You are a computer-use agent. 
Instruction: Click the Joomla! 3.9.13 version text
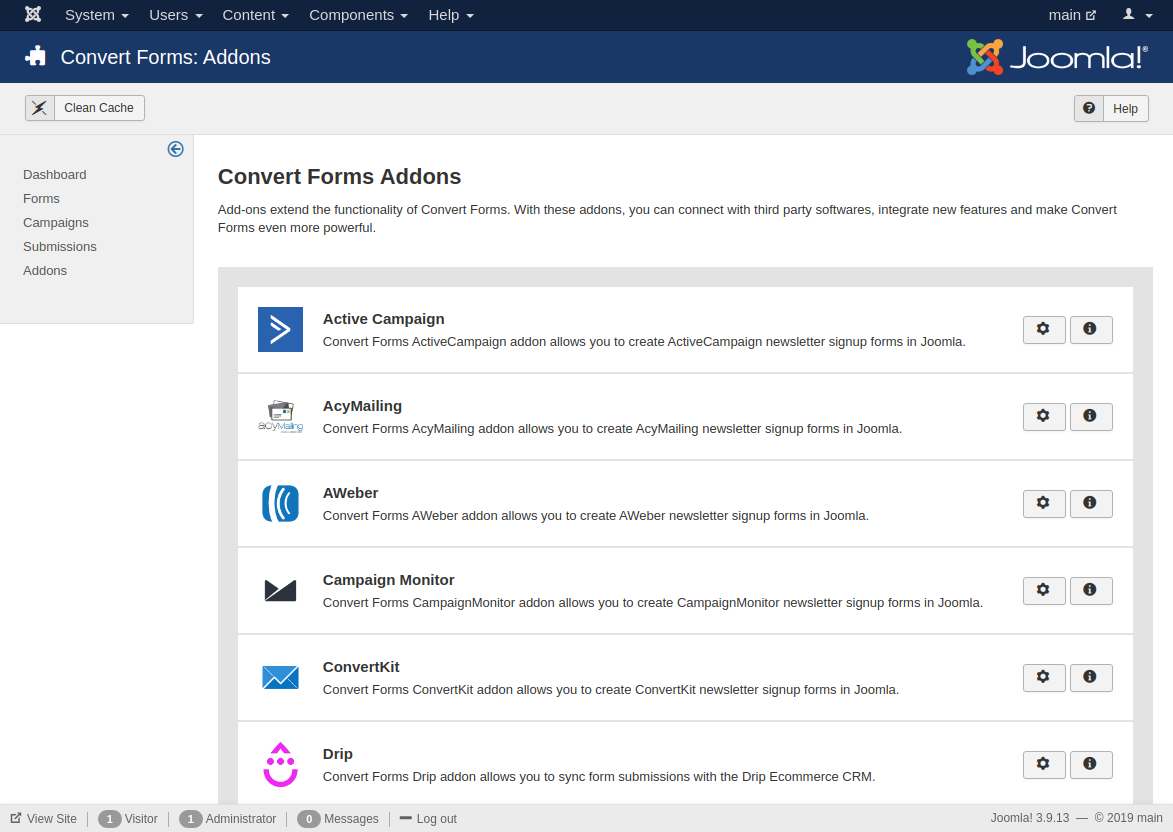(x=1030, y=818)
